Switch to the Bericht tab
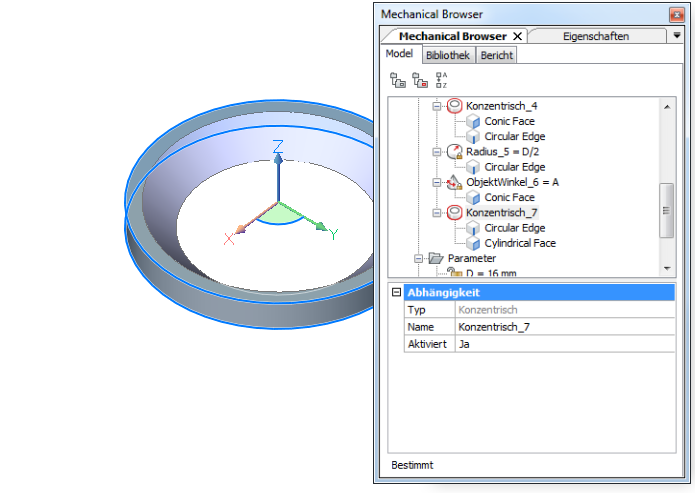This screenshot has height=493, width=695. point(497,56)
